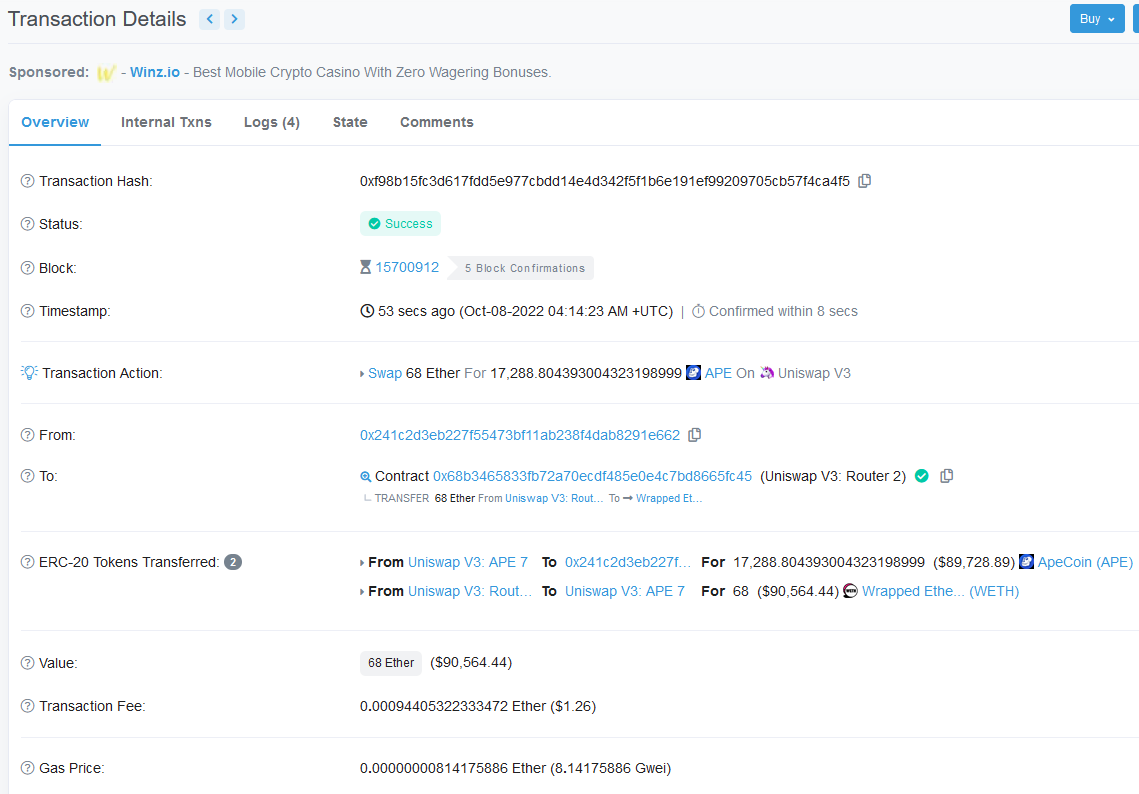Click help icon beside Status

coord(28,224)
